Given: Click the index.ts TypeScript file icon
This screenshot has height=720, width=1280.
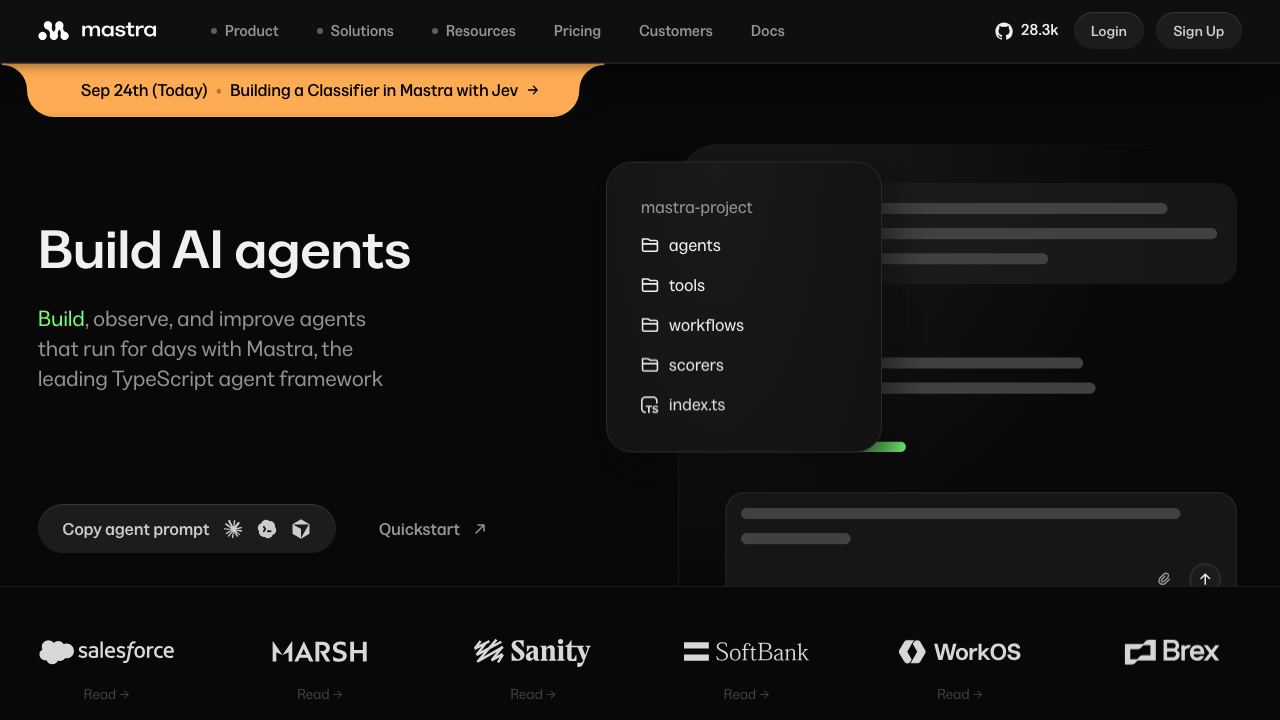Looking at the screenshot, I should tap(650, 405).
